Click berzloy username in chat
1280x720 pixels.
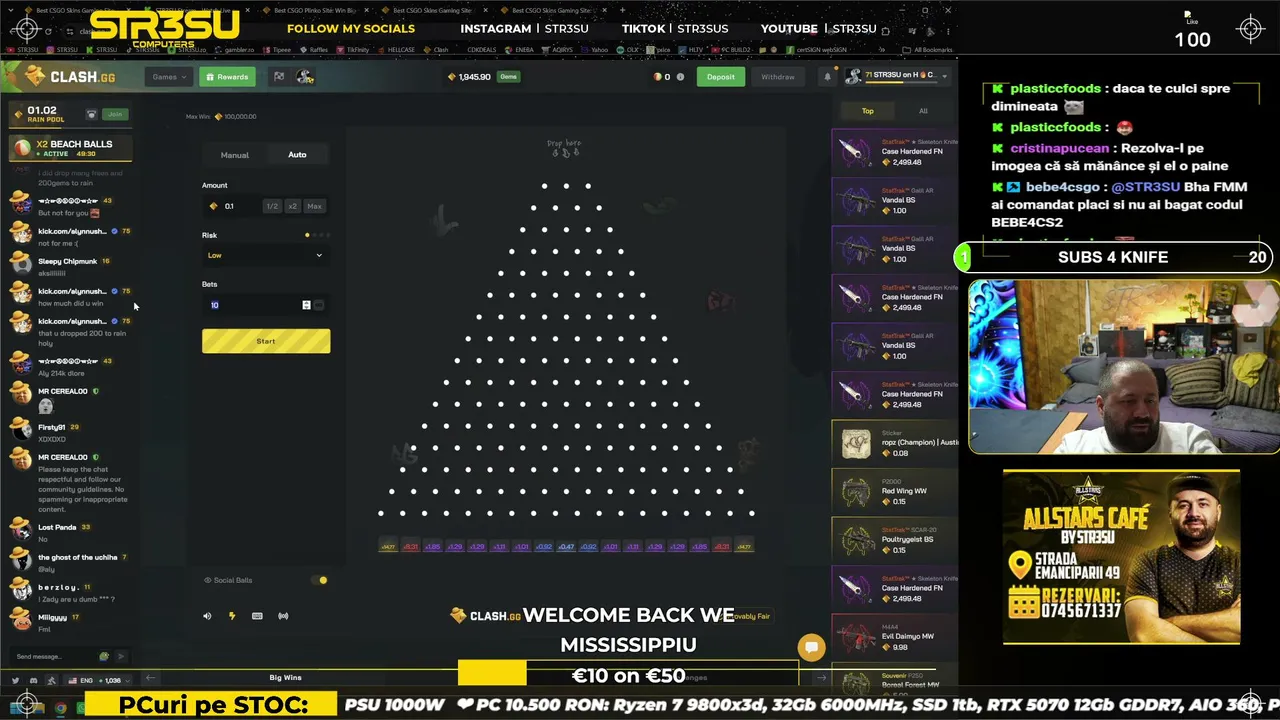pos(58,587)
